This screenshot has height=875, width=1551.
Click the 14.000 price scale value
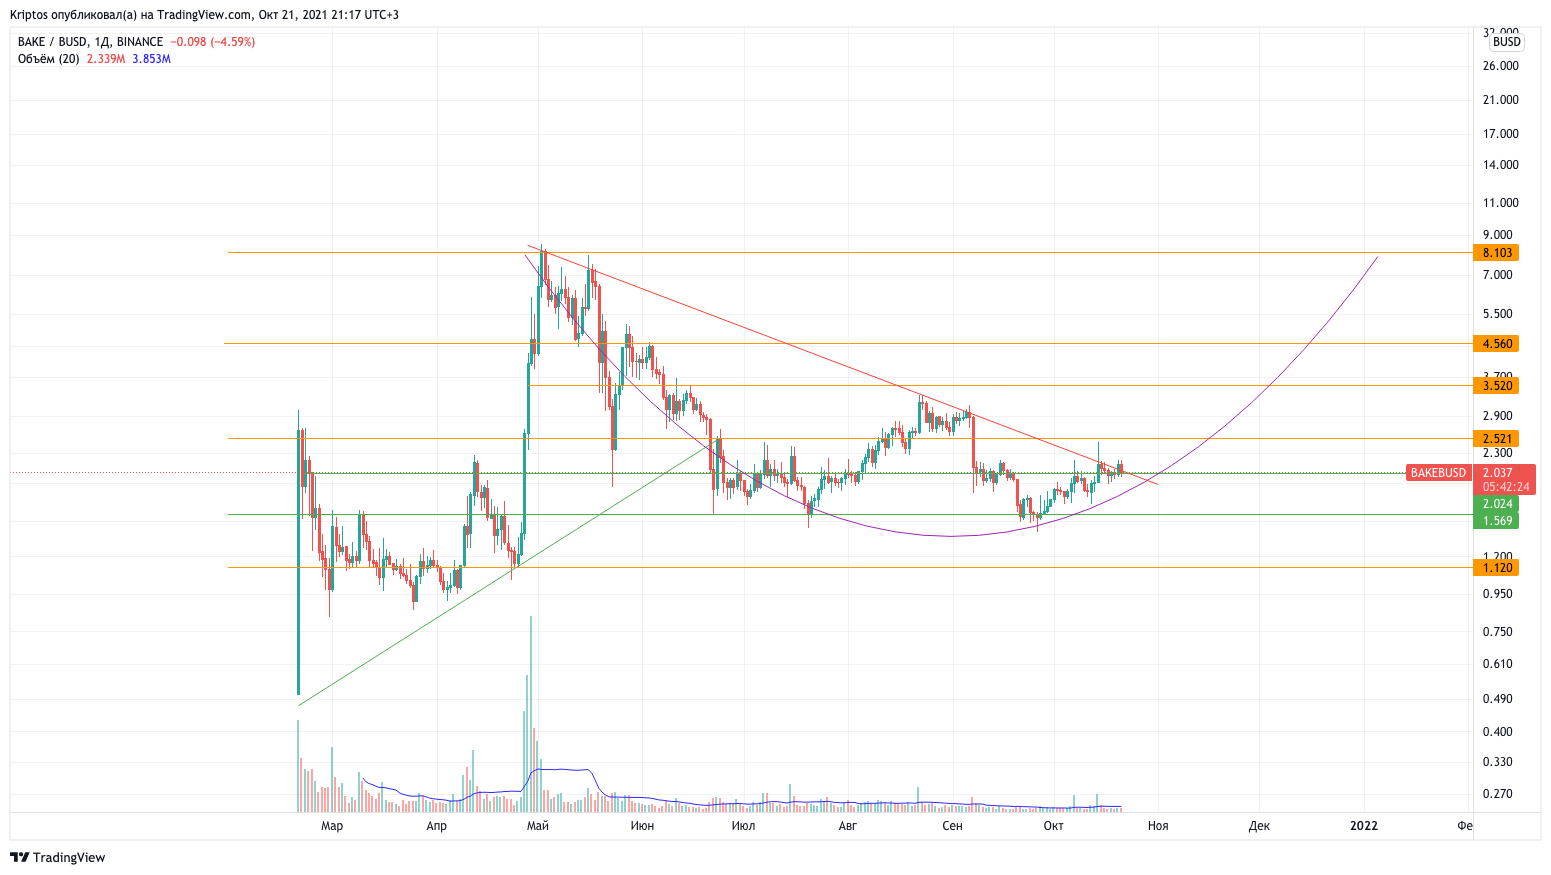[1501, 165]
